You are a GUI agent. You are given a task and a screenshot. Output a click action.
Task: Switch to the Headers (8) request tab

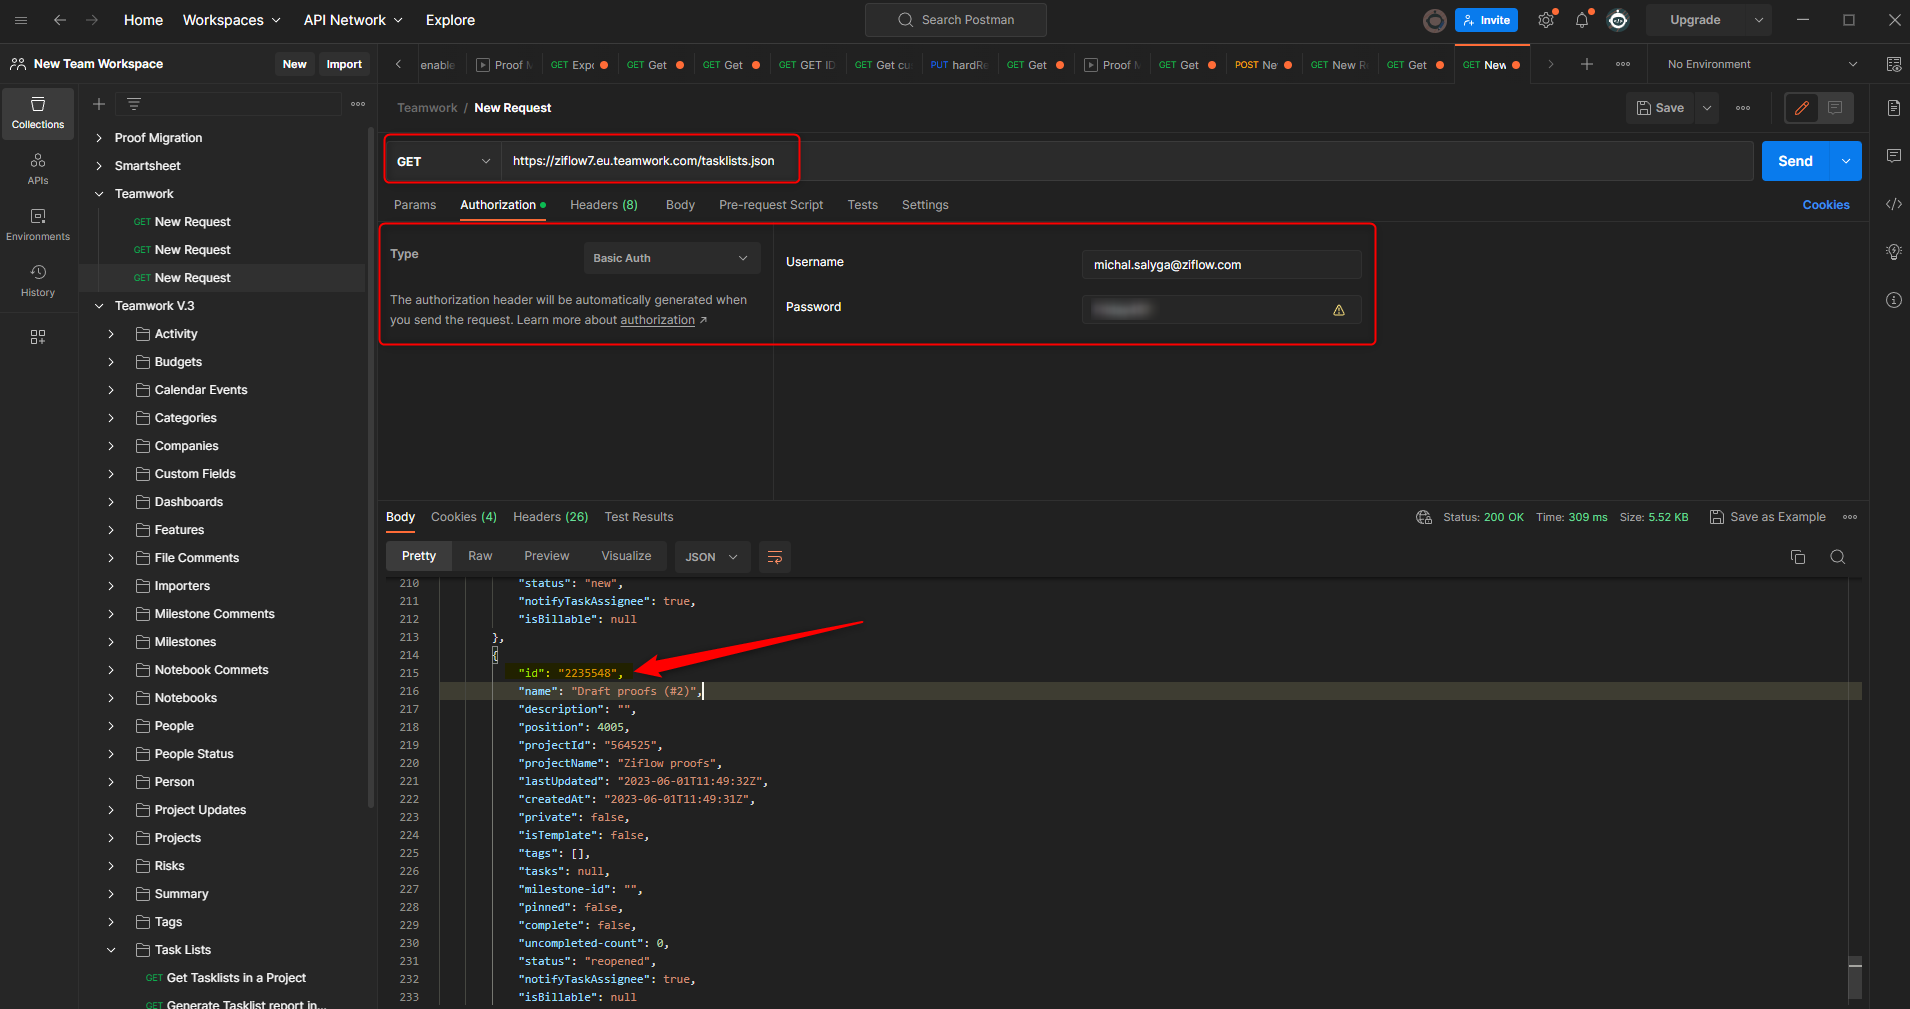pos(603,205)
